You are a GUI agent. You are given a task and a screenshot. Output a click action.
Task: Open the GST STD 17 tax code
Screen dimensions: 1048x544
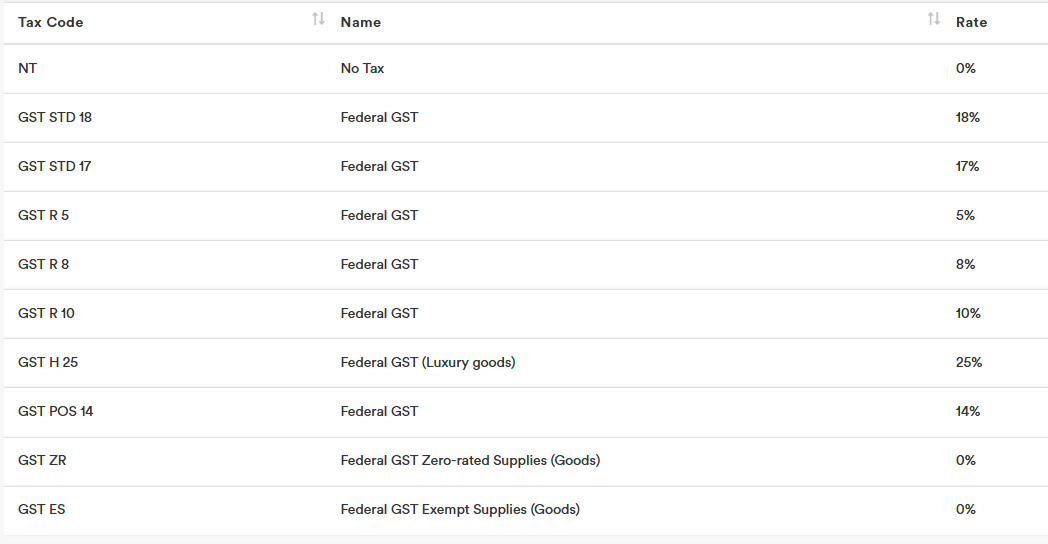[55, 167]
